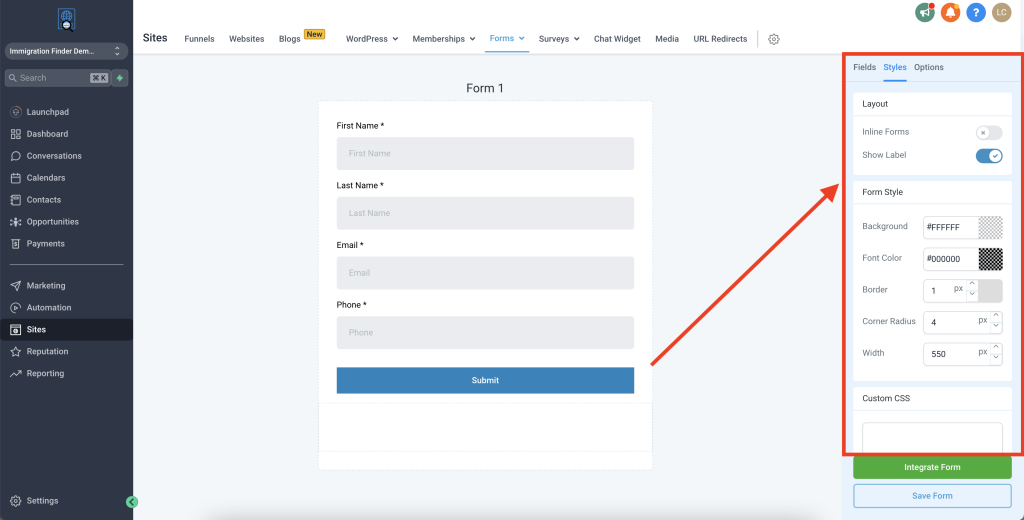The image size is (1024, 520).
Task: Open the notifications bell icon
Action: click(950, 13)
